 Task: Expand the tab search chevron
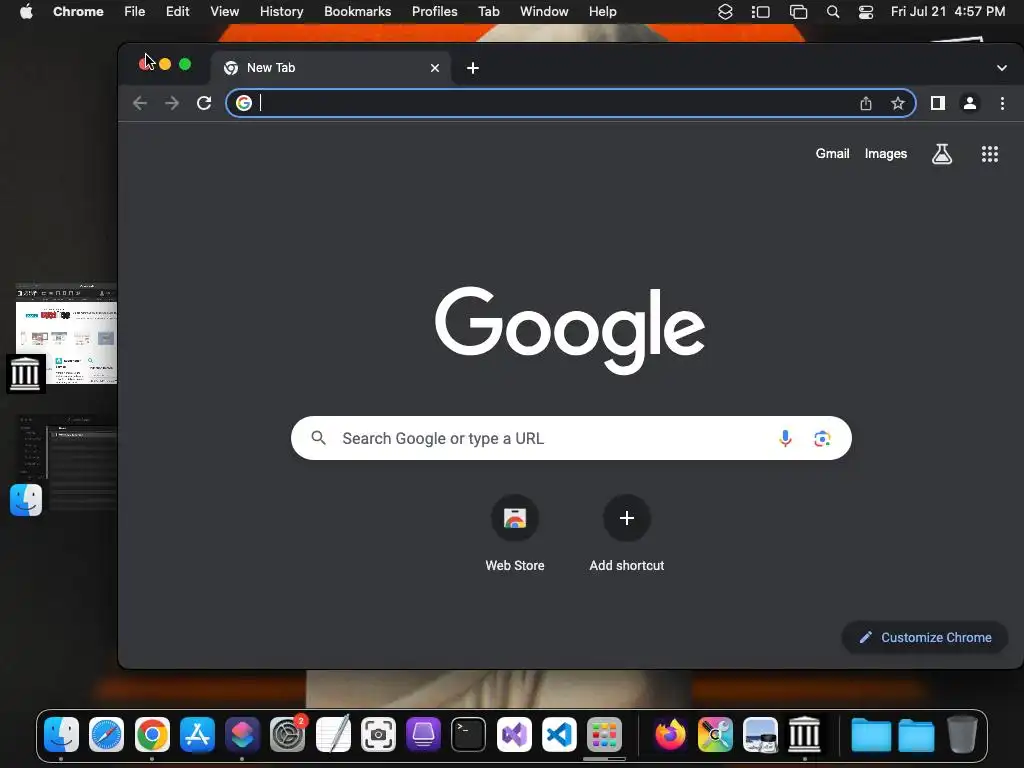[1002, 68]
